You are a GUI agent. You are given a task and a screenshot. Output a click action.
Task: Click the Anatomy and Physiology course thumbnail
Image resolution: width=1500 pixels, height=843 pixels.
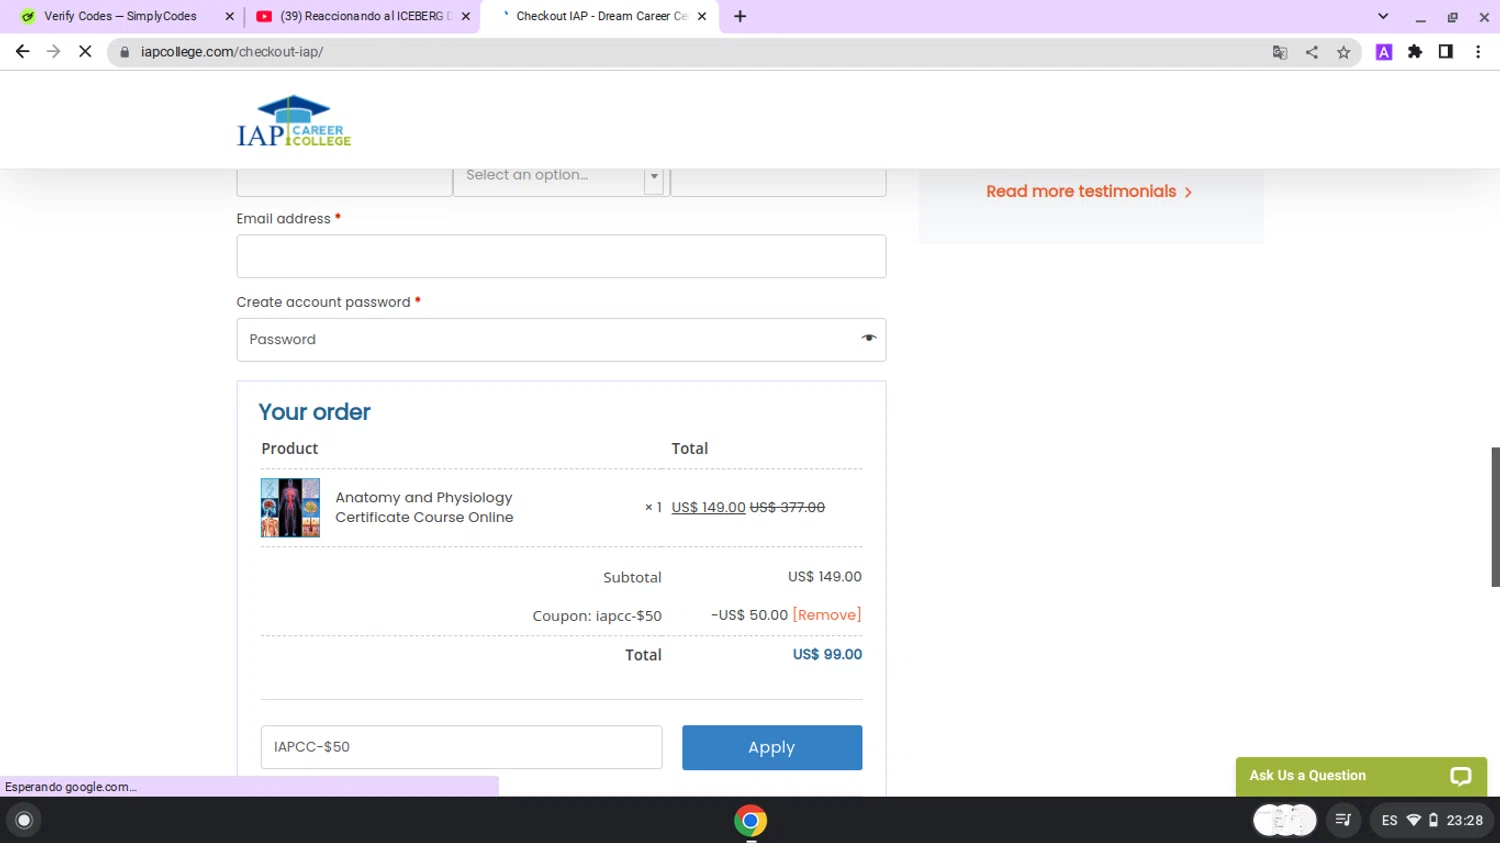290,507
